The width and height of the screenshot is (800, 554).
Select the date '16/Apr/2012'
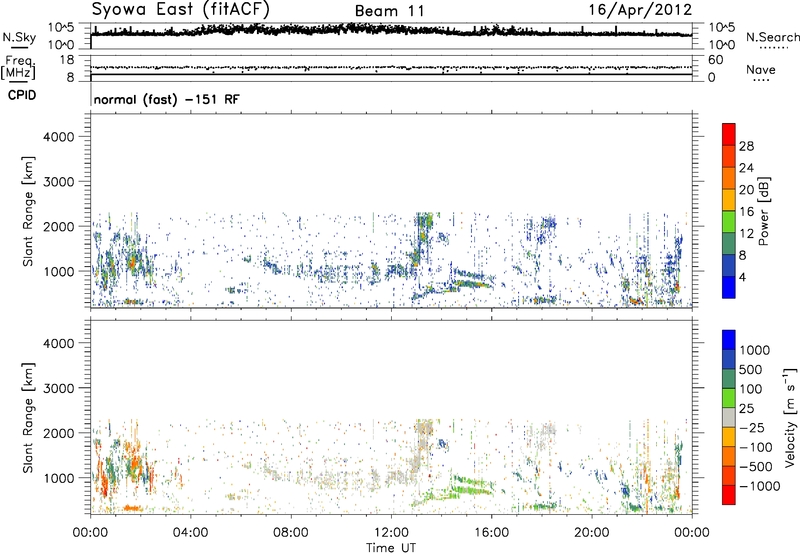(x=640, y=10)
